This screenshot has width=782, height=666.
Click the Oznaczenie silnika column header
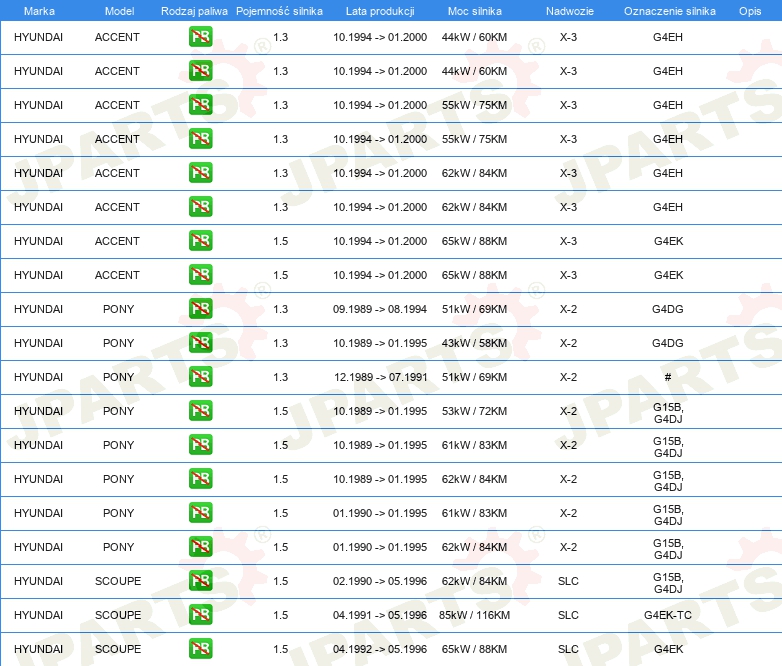[669, 11]
